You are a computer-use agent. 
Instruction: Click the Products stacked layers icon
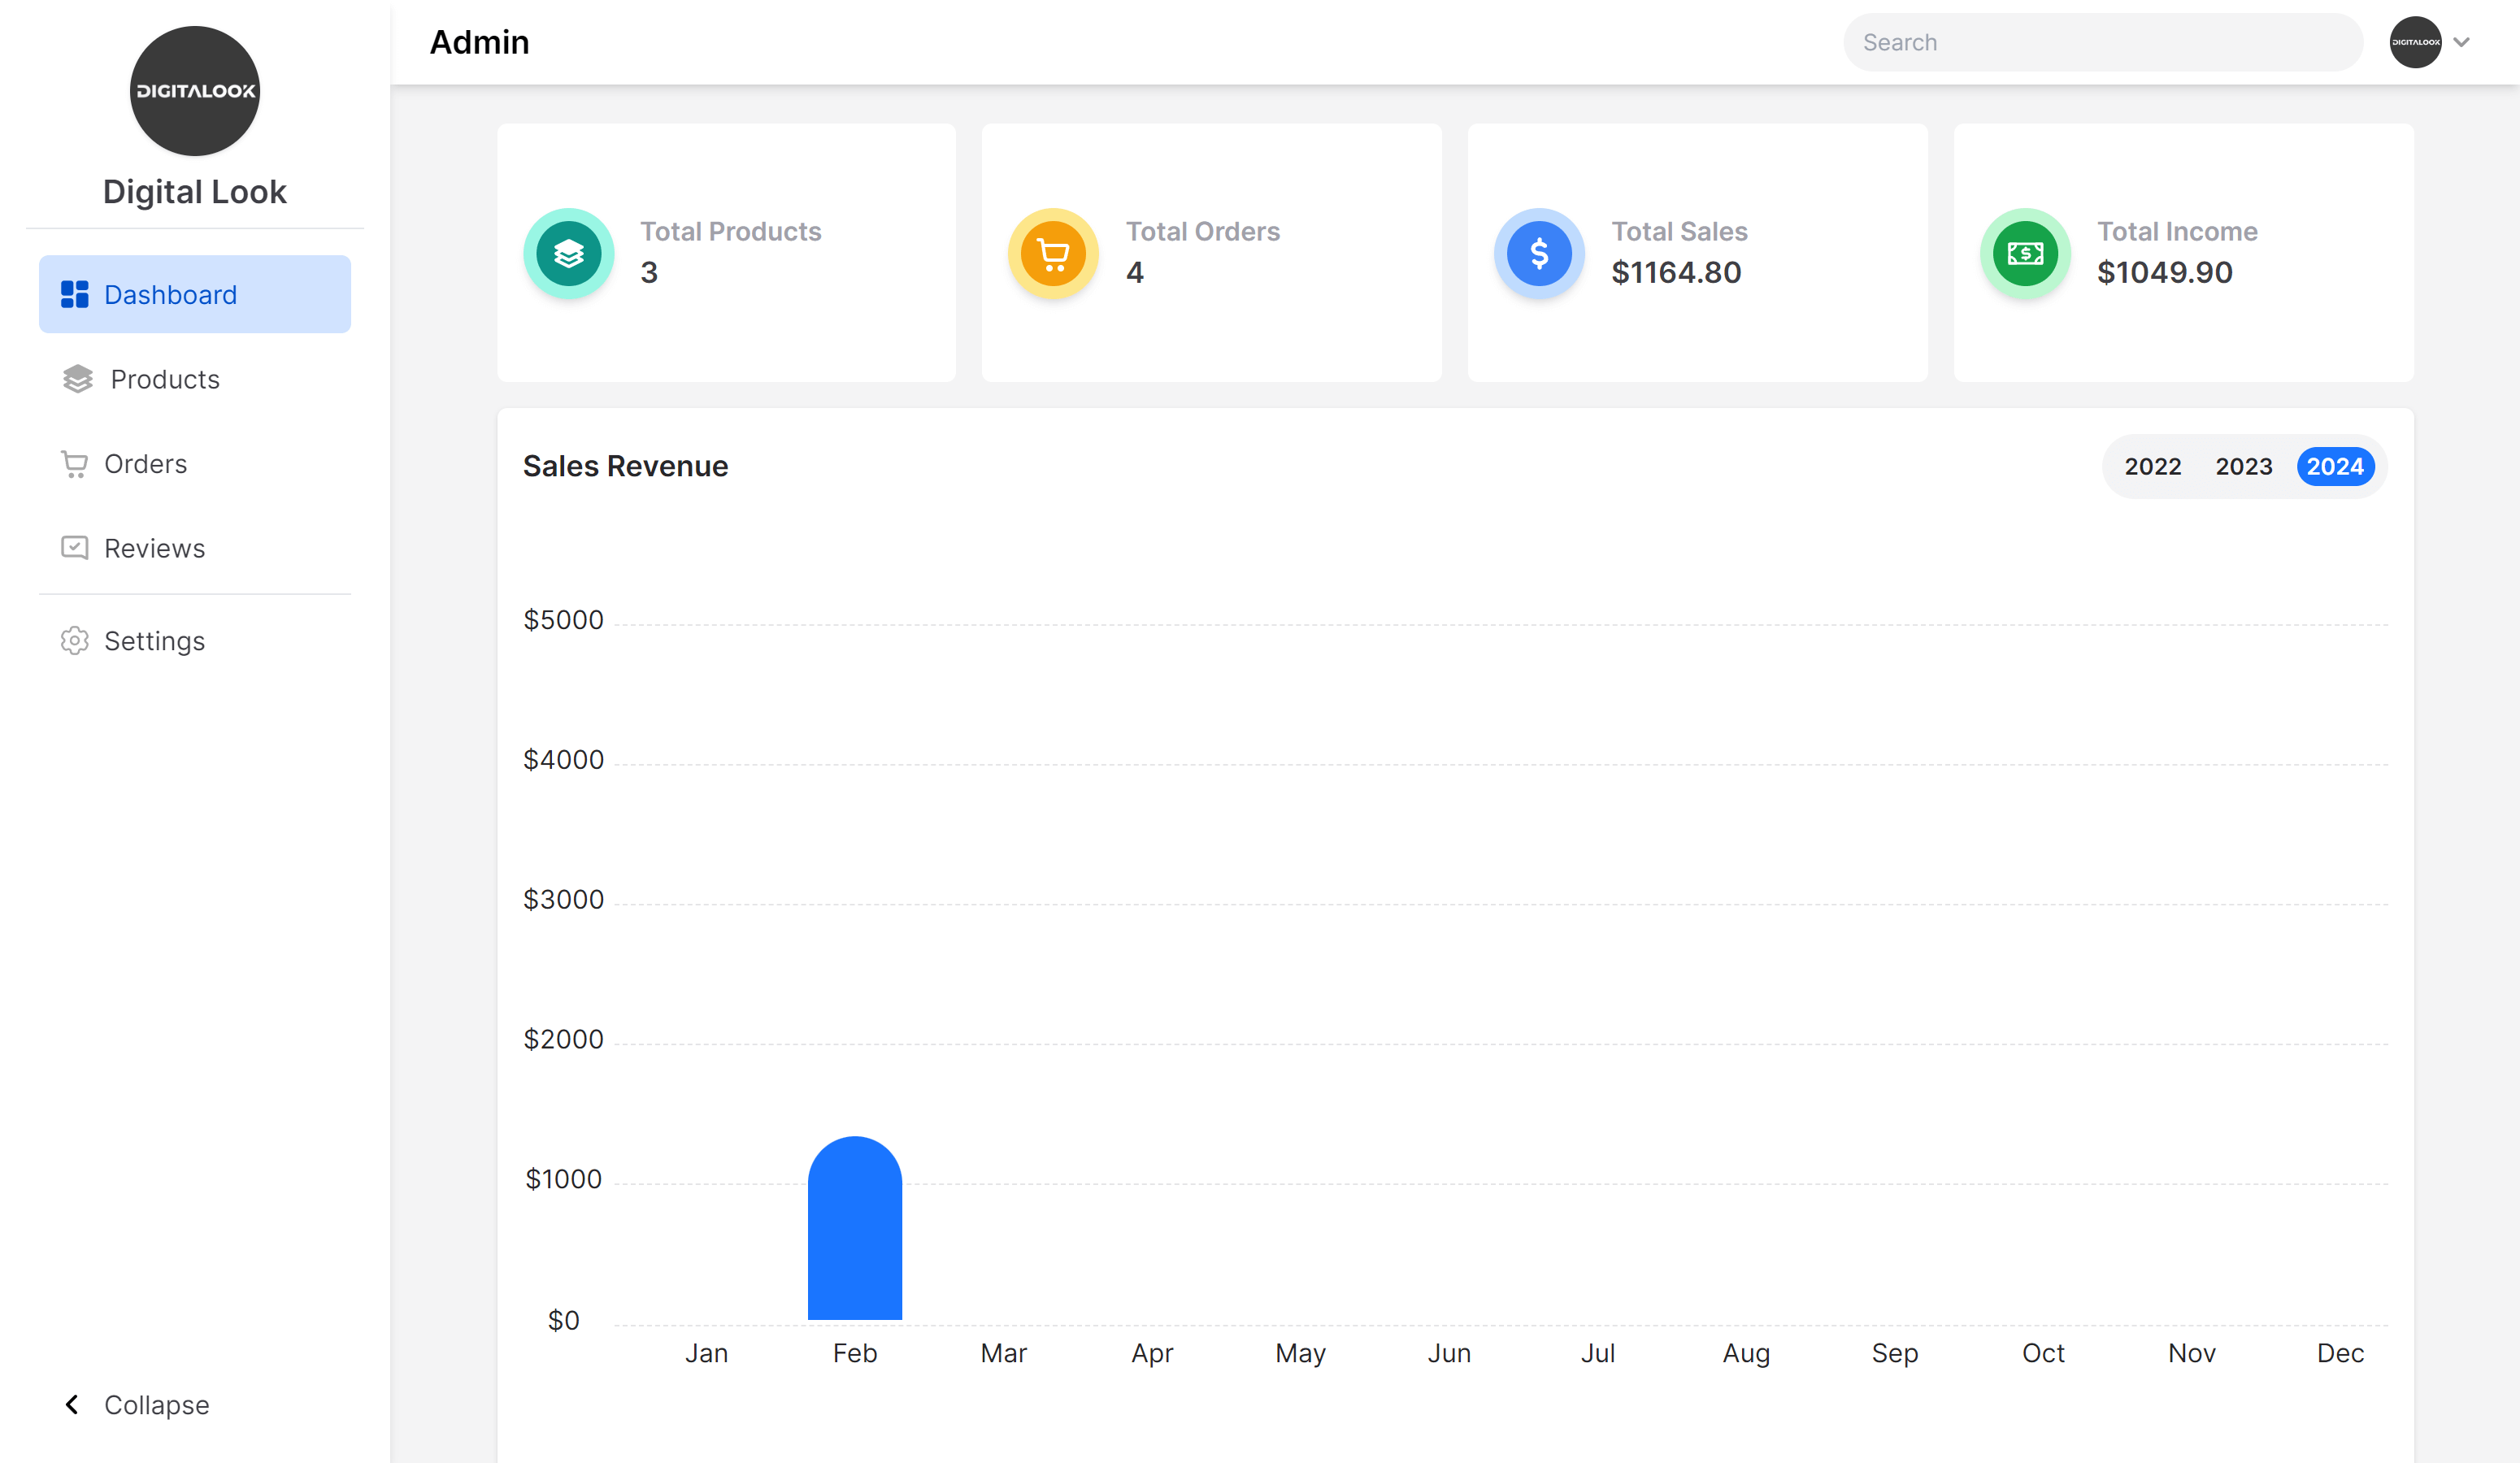pos(77,379)
